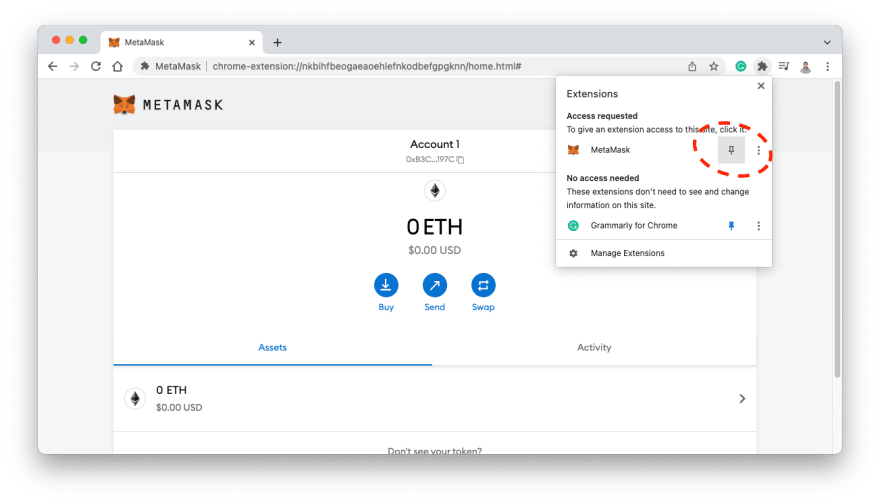This screenshot has width=880, height=504.
Task: Open a new browser tab
Action: (x=277, y=42)
